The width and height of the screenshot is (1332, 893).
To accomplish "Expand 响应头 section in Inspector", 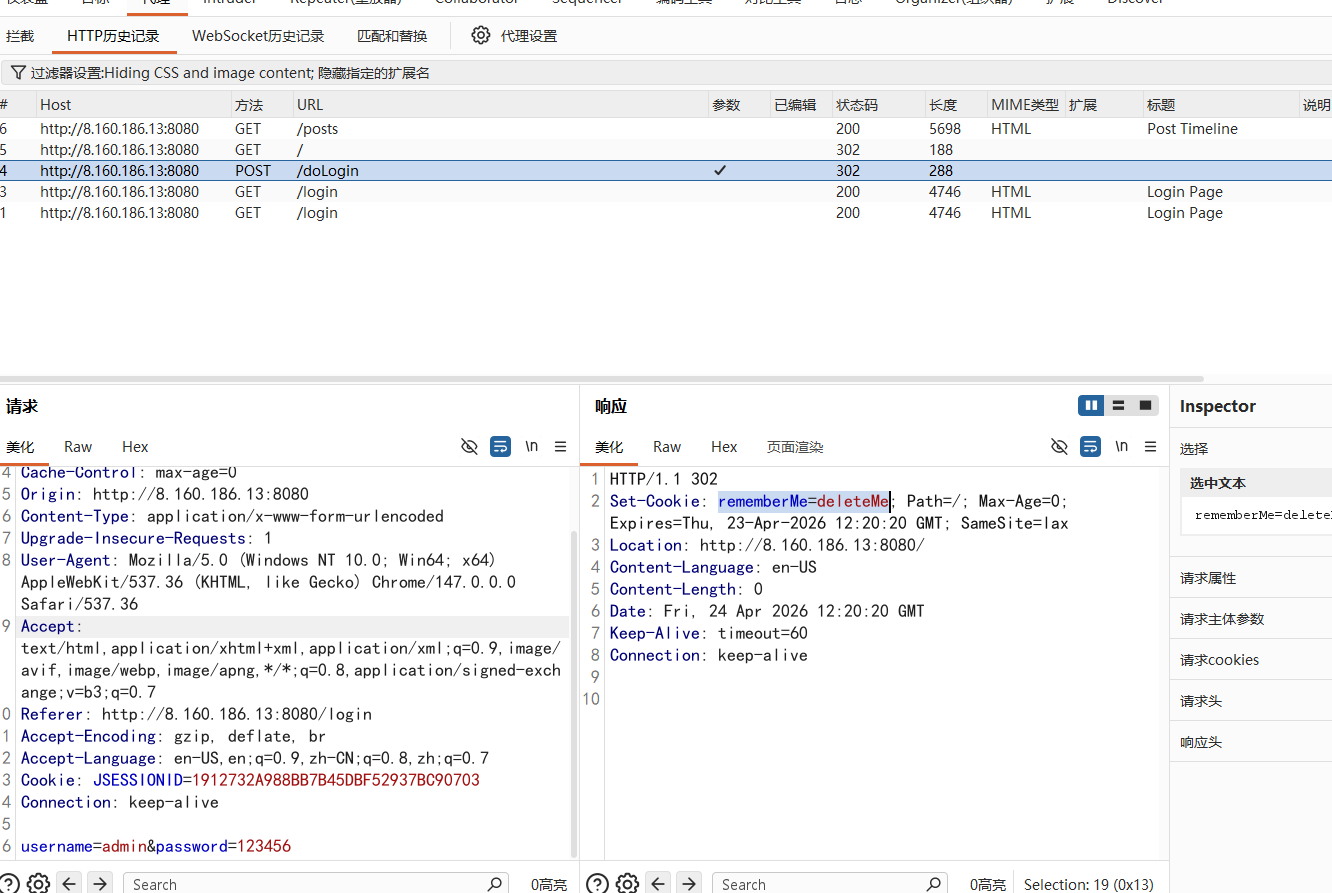I will (x=1201, y=742).
